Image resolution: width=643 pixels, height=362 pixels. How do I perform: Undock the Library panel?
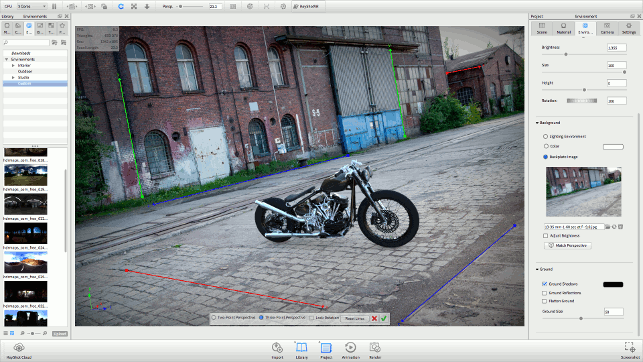click(60, 16)
